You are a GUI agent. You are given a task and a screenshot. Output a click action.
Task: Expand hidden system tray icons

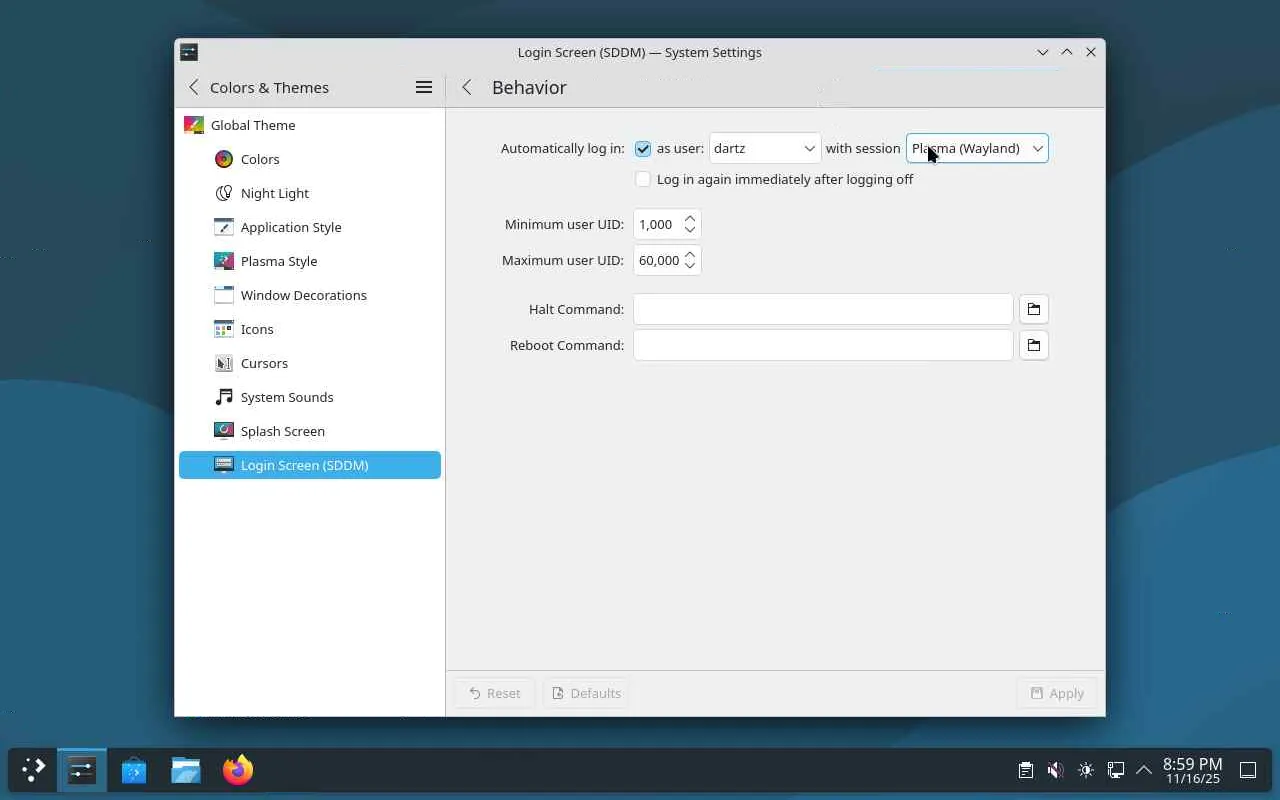tap(1144, 770)
